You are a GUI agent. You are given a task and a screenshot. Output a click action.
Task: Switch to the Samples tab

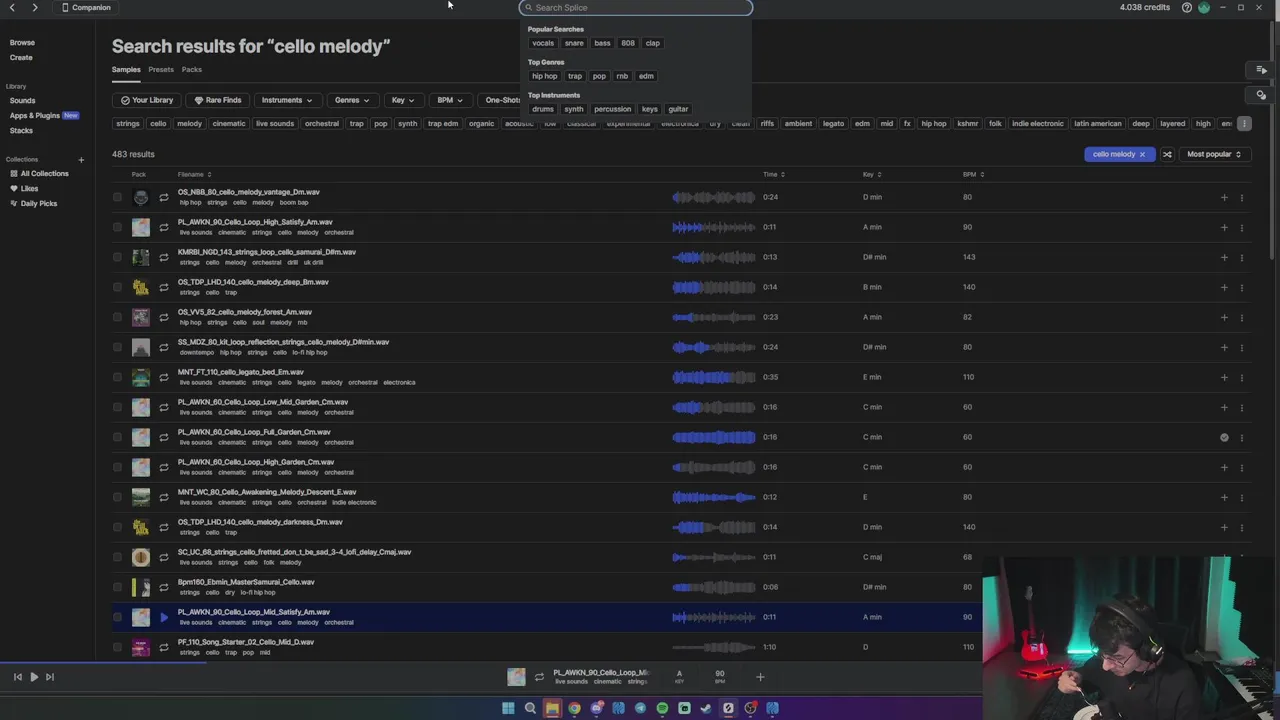coord(126,70)
